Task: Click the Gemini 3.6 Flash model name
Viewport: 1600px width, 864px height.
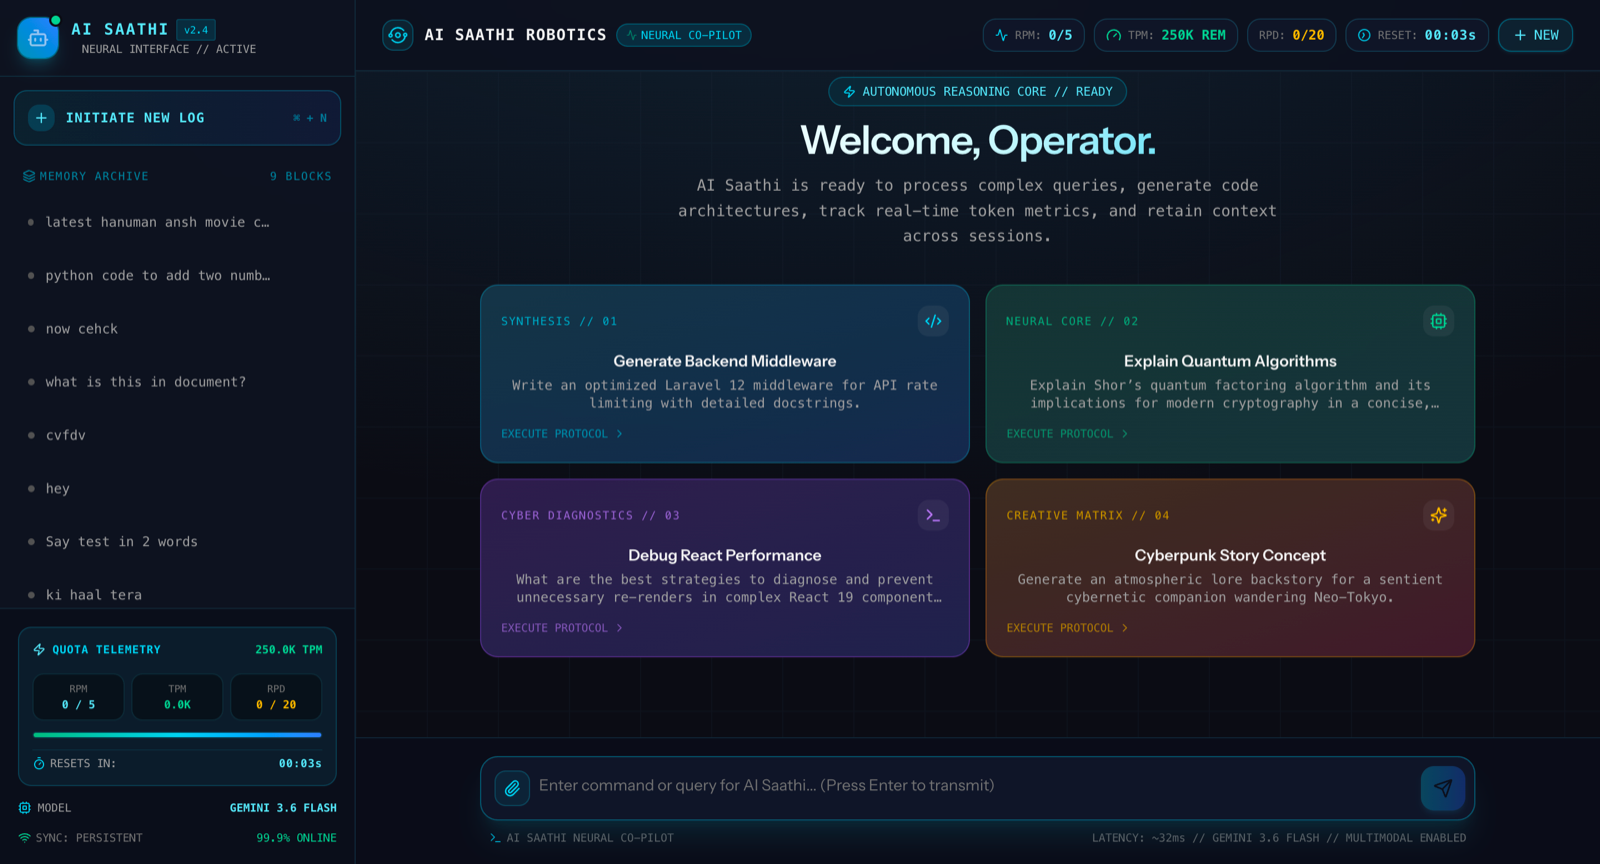Action: pos(283,808)
